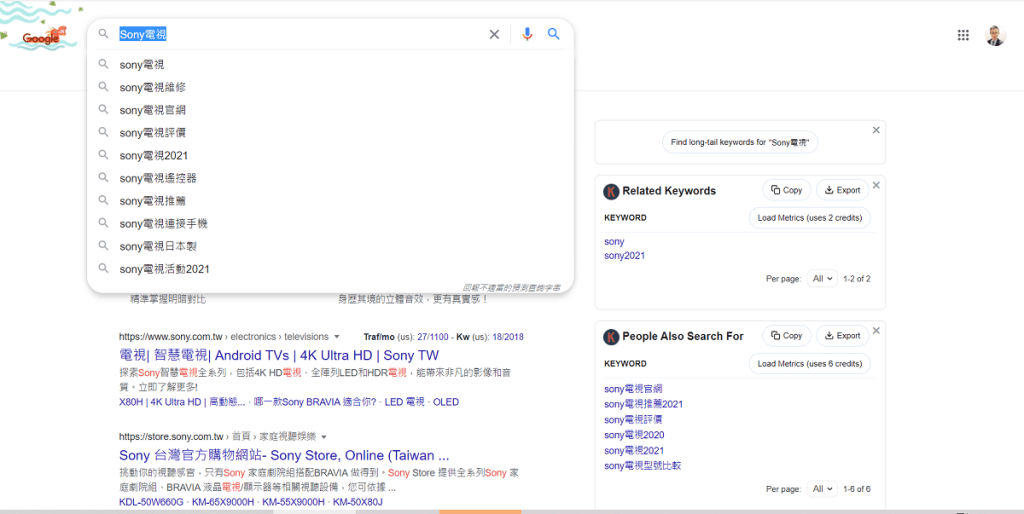Select suggestion sony電視官網

pos(330,110)
